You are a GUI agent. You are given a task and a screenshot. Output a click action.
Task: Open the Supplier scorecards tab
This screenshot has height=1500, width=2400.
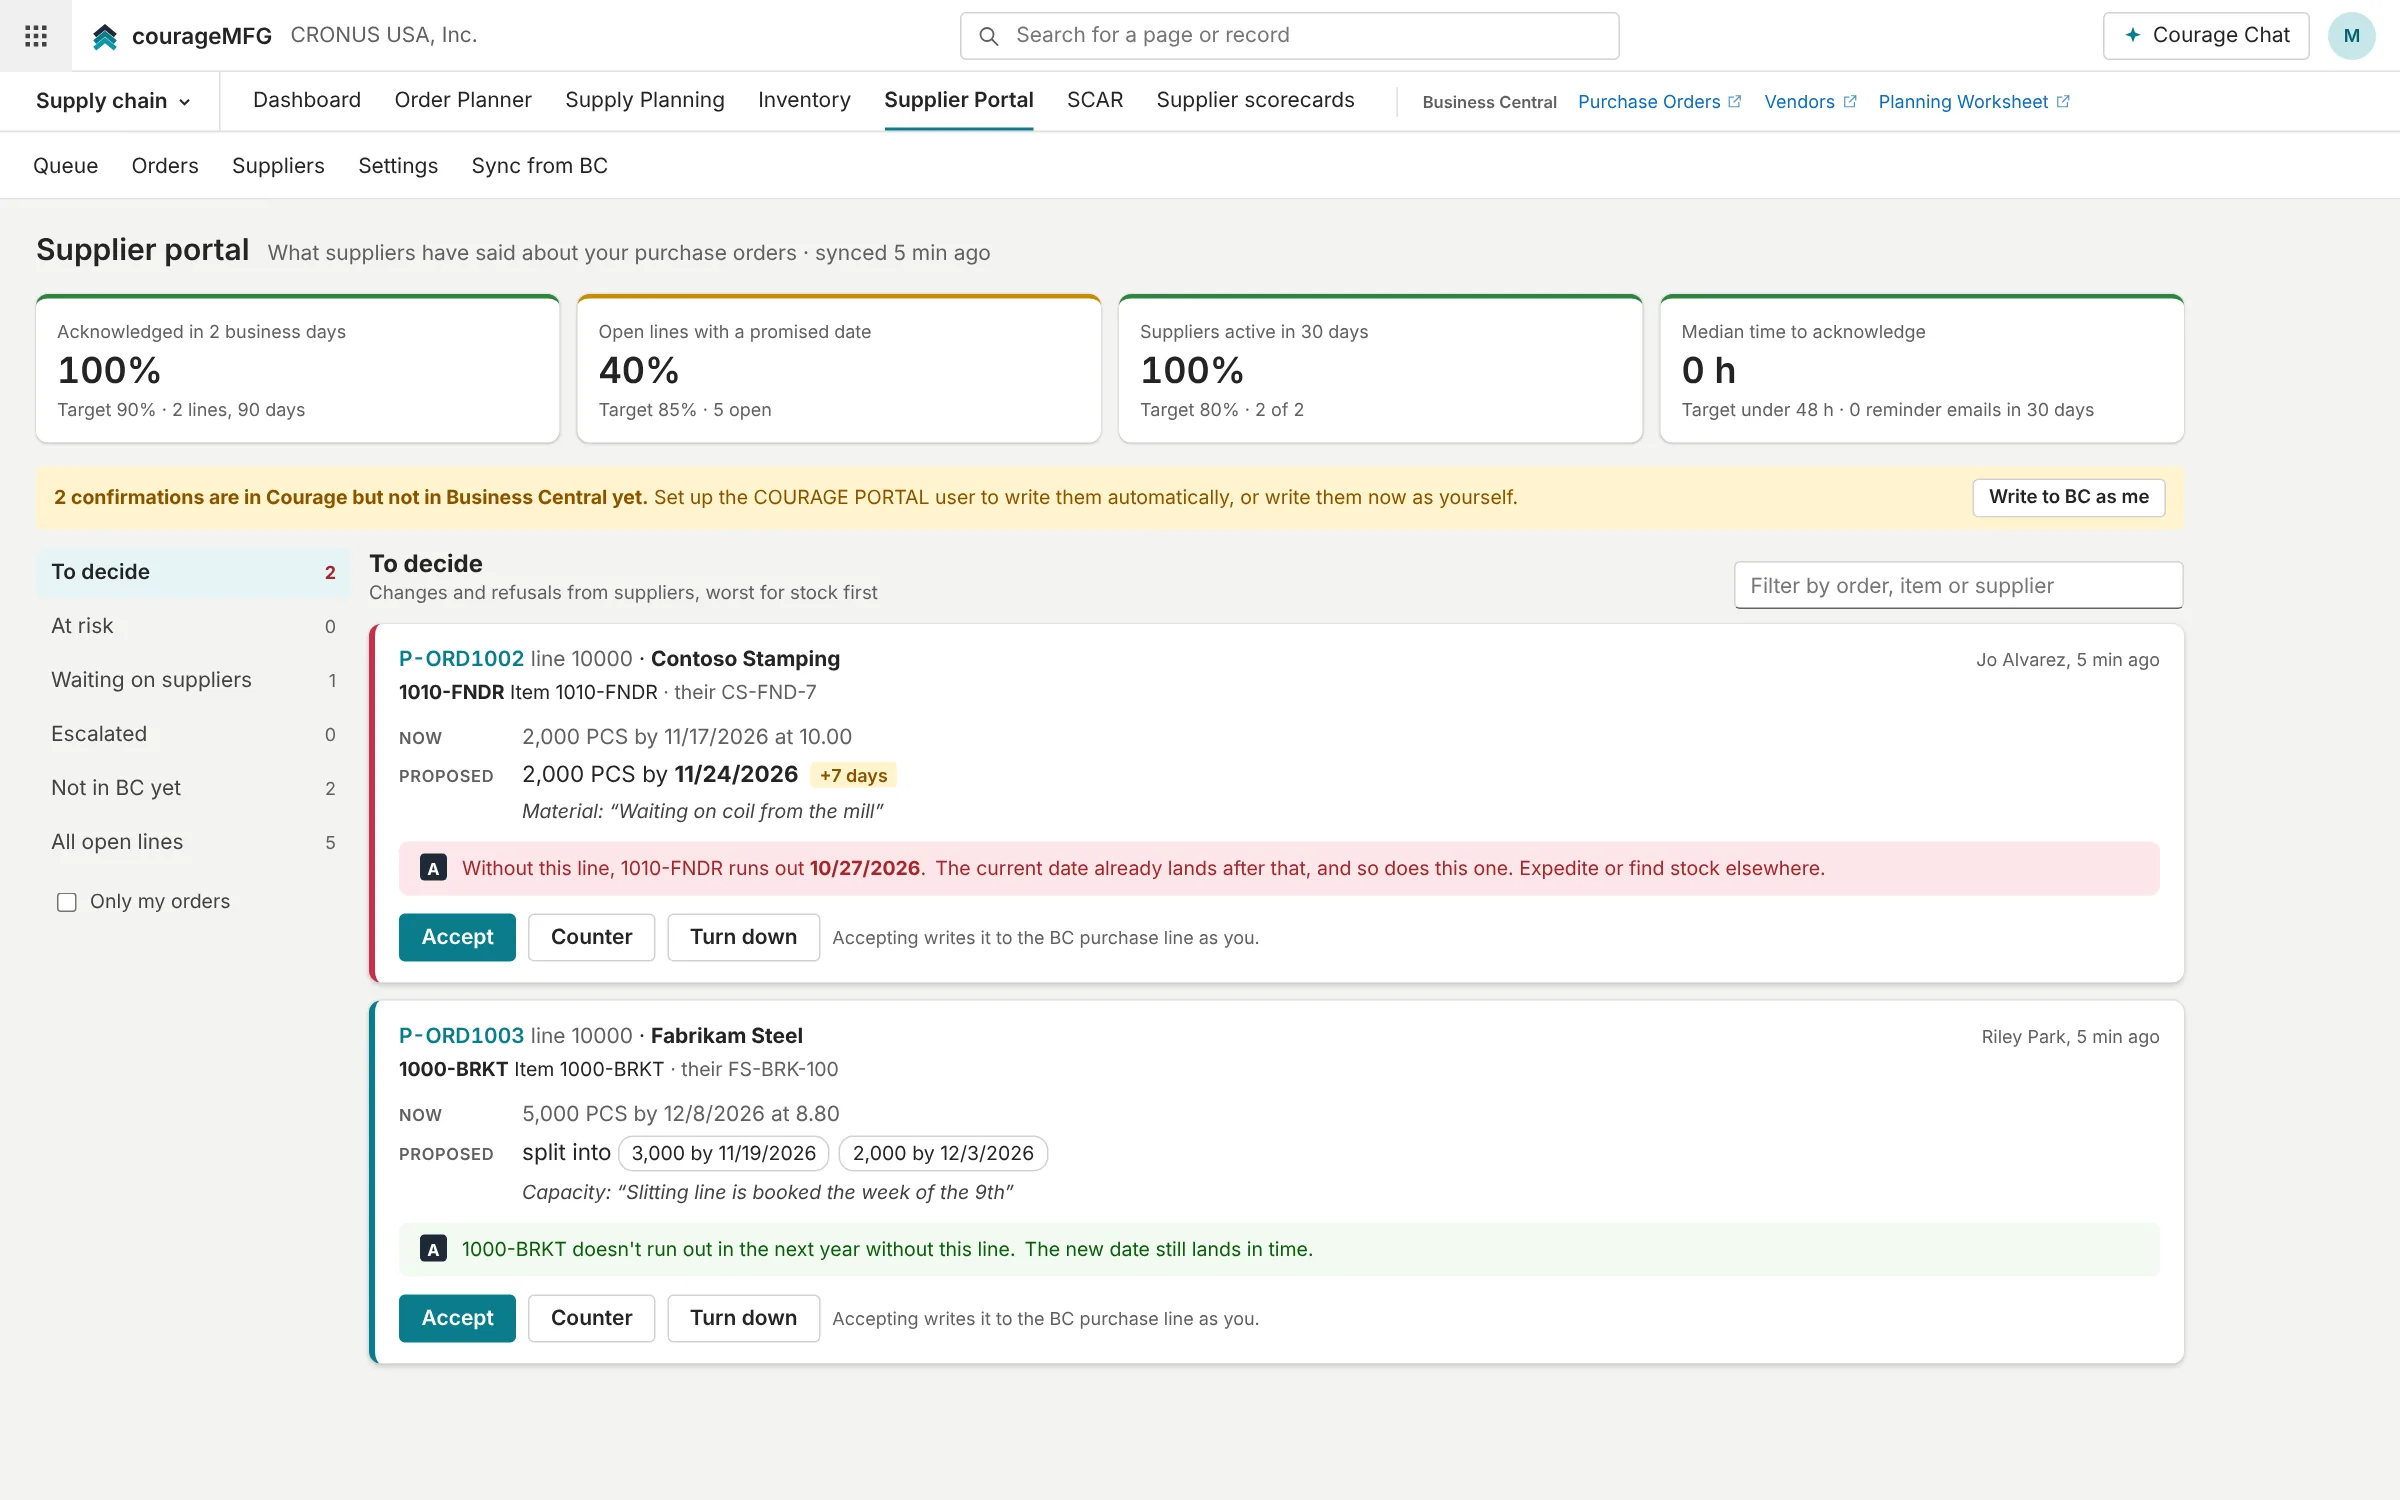point(1255,100)
